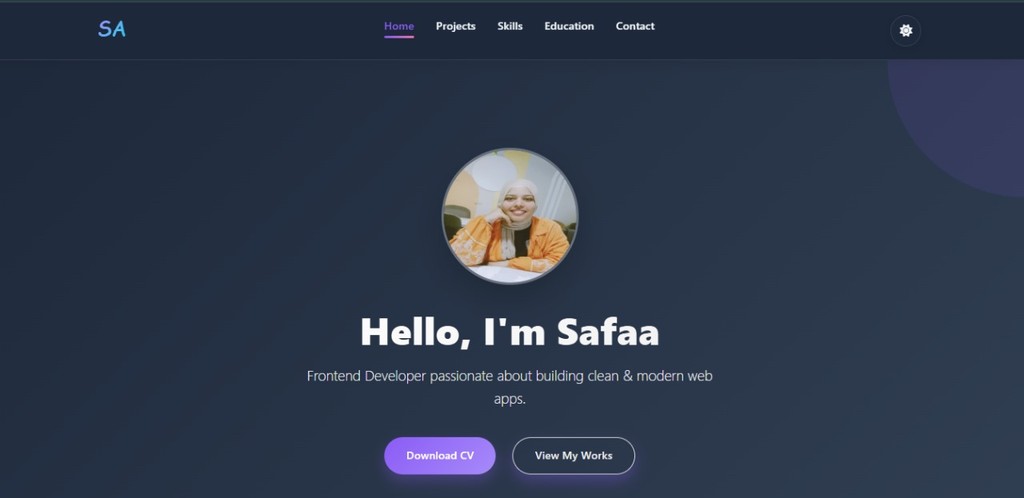1024x498 pixels.
Task: Click the View My Works button
Action: [573, 456]
